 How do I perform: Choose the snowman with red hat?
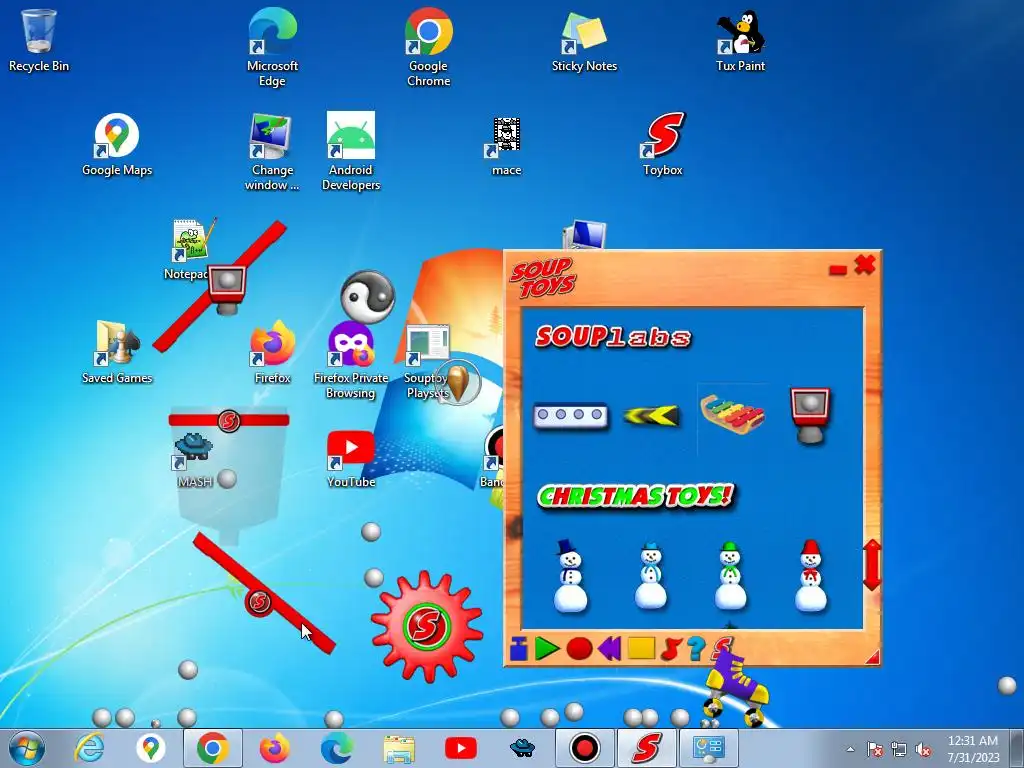click(810, 575)
